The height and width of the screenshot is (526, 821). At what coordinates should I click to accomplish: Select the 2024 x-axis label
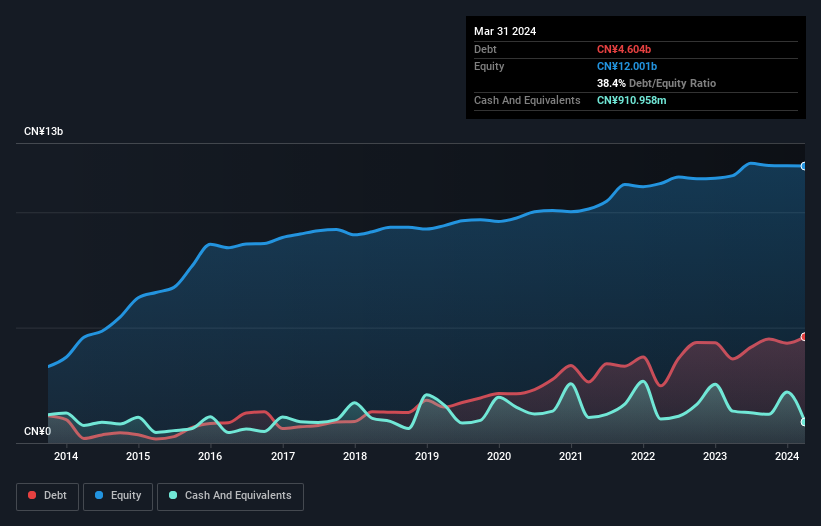pos(787,456)
